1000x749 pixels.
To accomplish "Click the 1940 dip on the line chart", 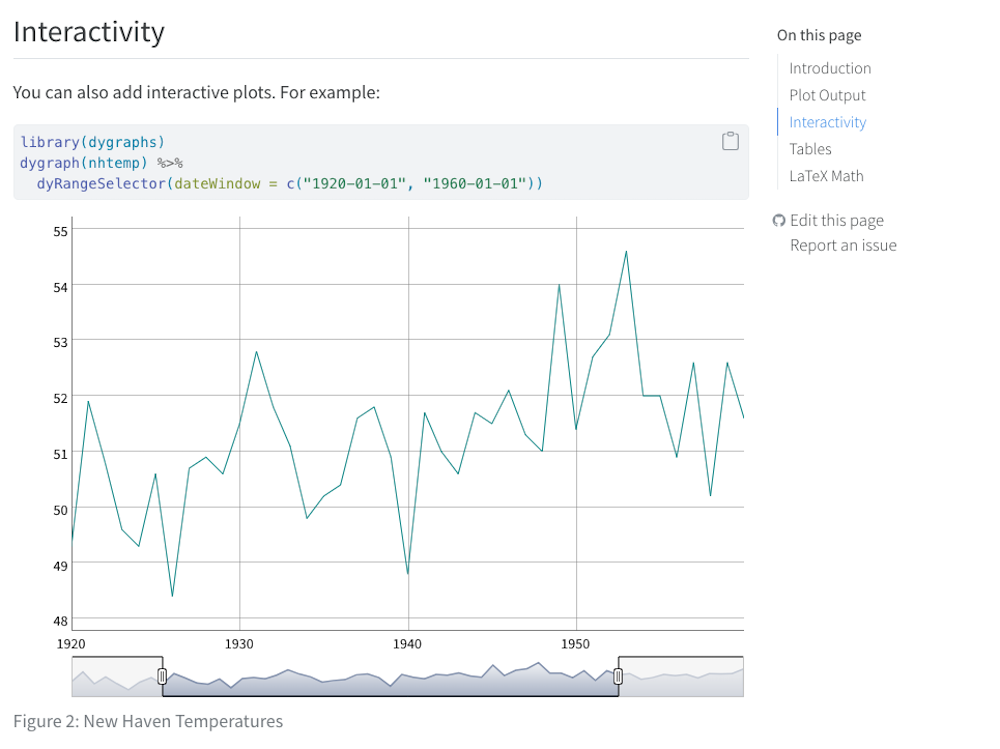I will click(x=408, y=573).
